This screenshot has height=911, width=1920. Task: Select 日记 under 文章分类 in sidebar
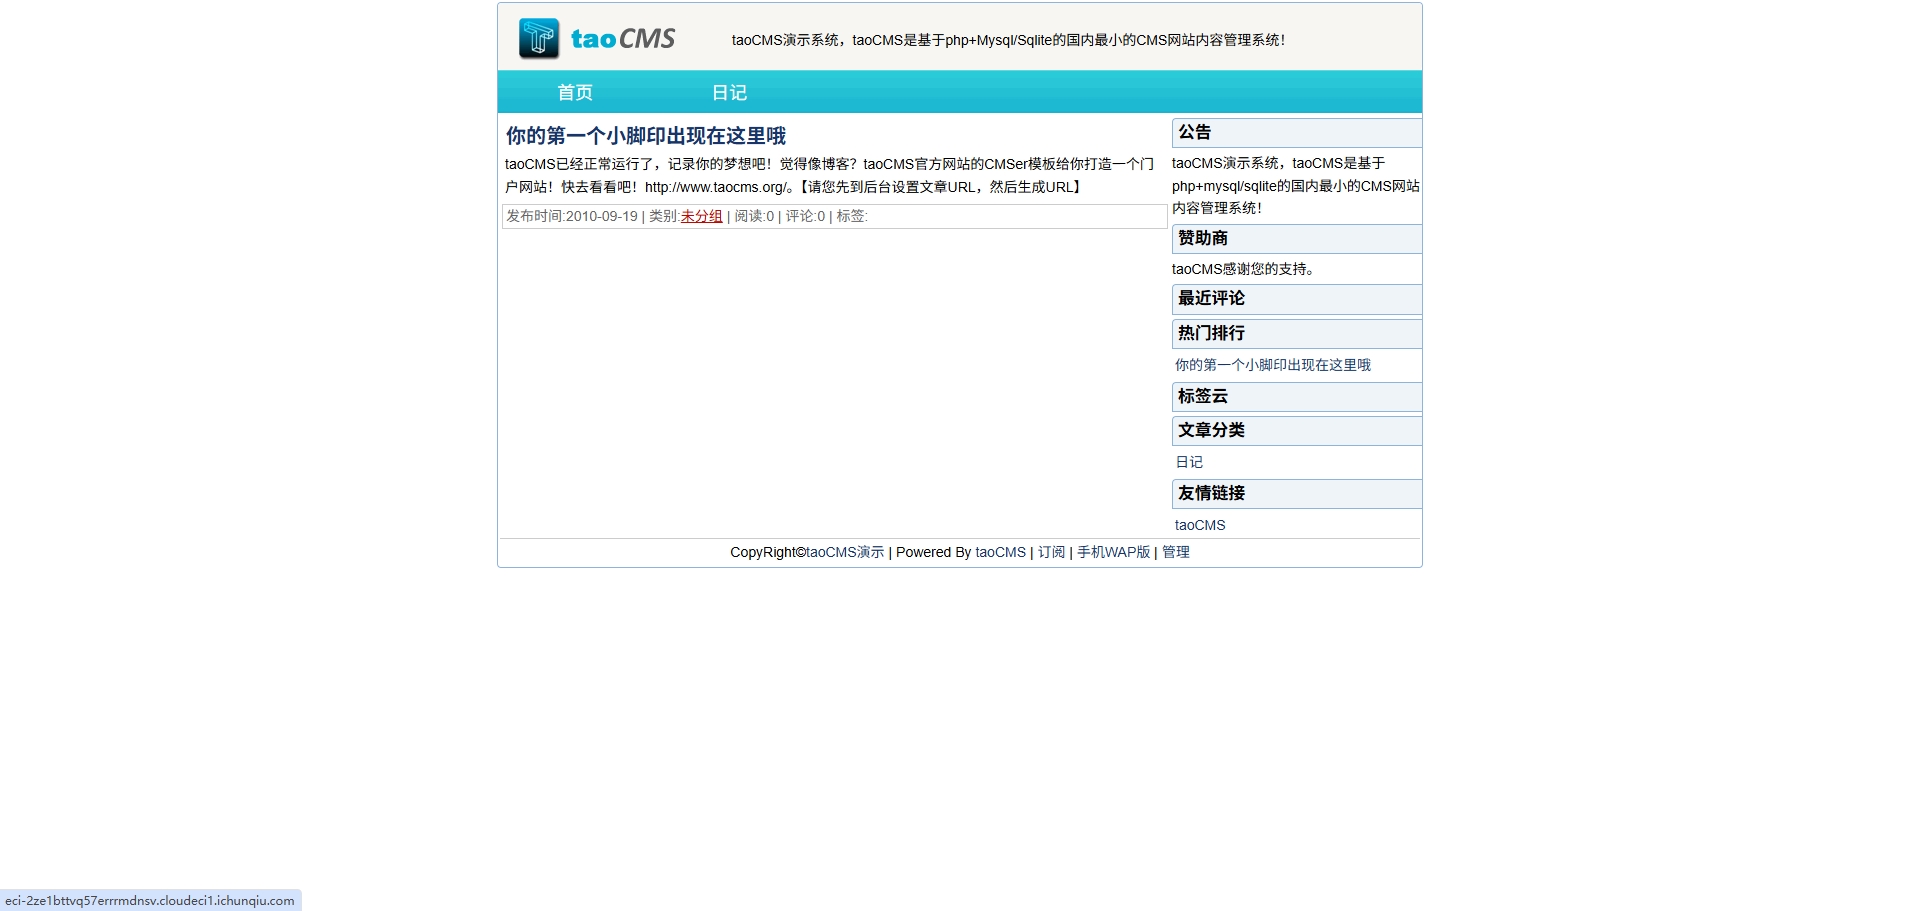click(x=1189, y=462)
